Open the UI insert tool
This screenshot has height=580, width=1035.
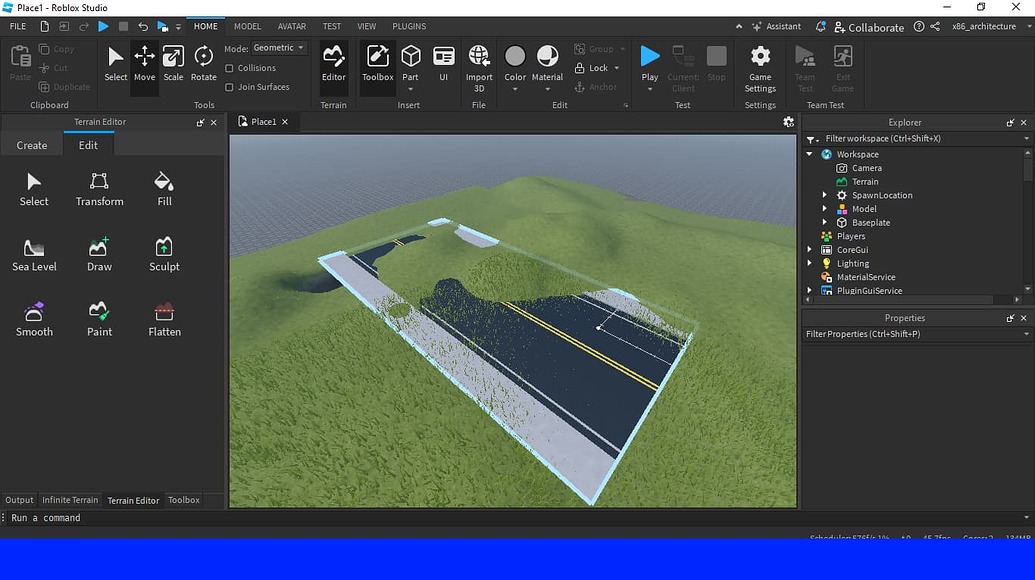point(444,64)
